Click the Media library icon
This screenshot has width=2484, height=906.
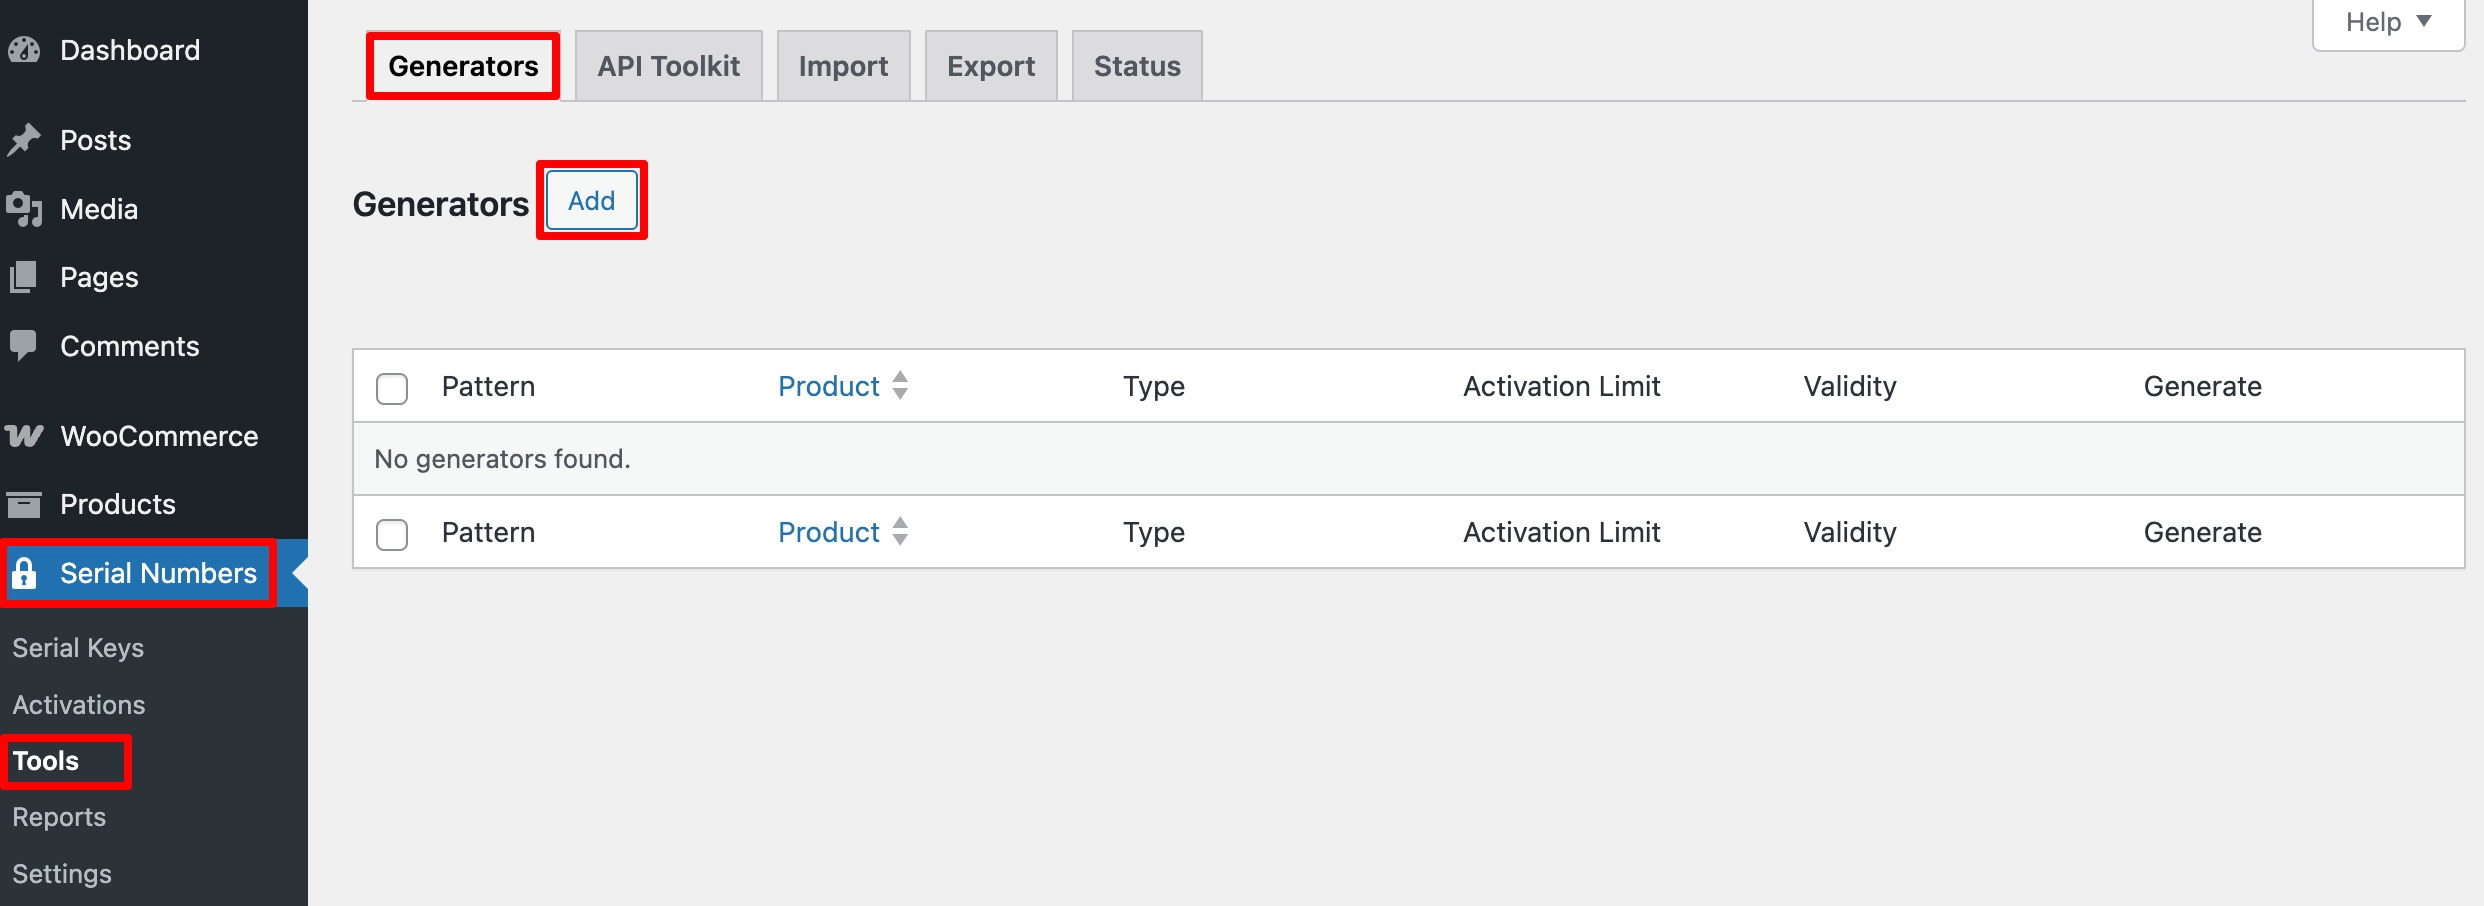[24, 209]
